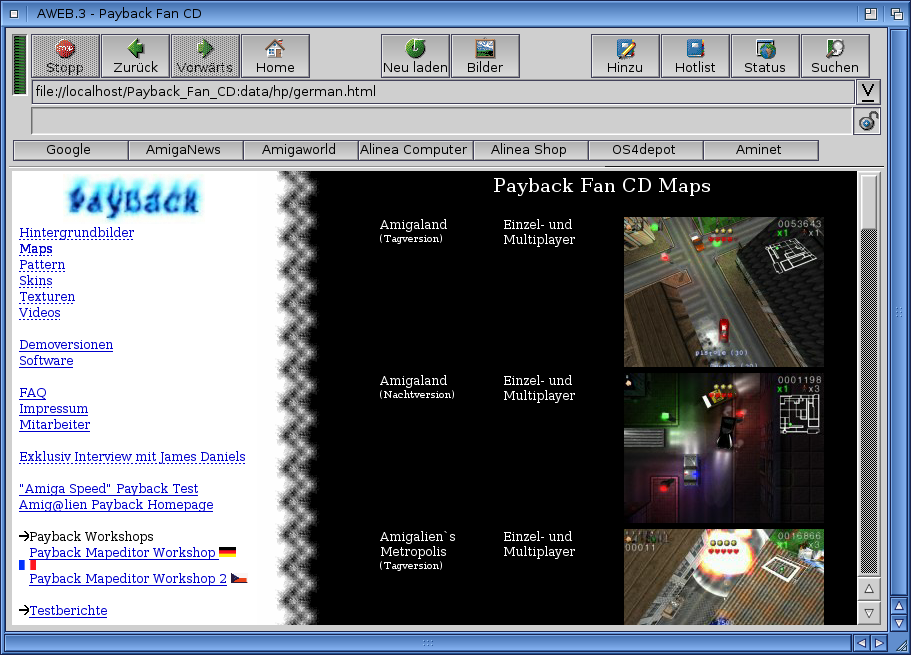This screenshot has width=911, height=655.
Task: Click the vertical scrollbar down arrow
Action: (x=868, y=612)
